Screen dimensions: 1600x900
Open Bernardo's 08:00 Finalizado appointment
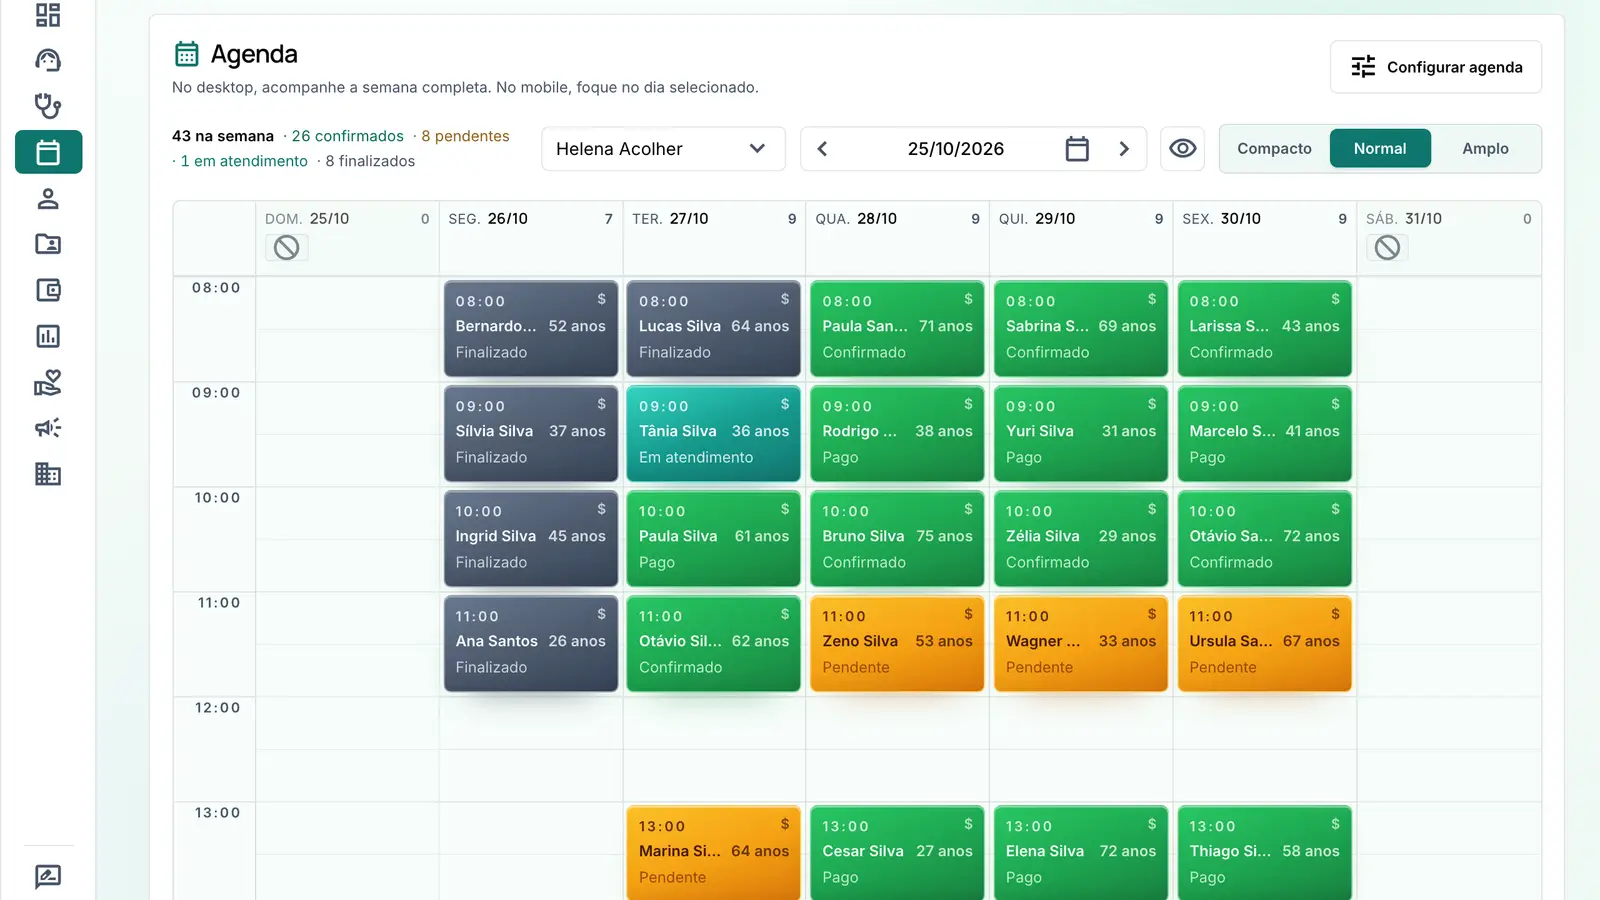coord(531,329)
